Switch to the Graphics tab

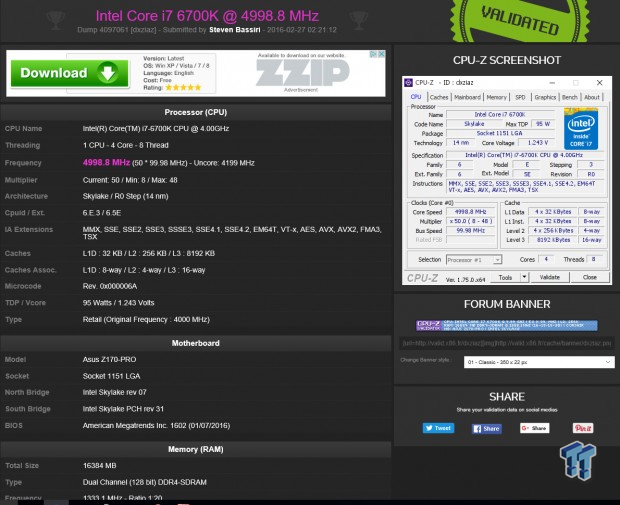545,97
